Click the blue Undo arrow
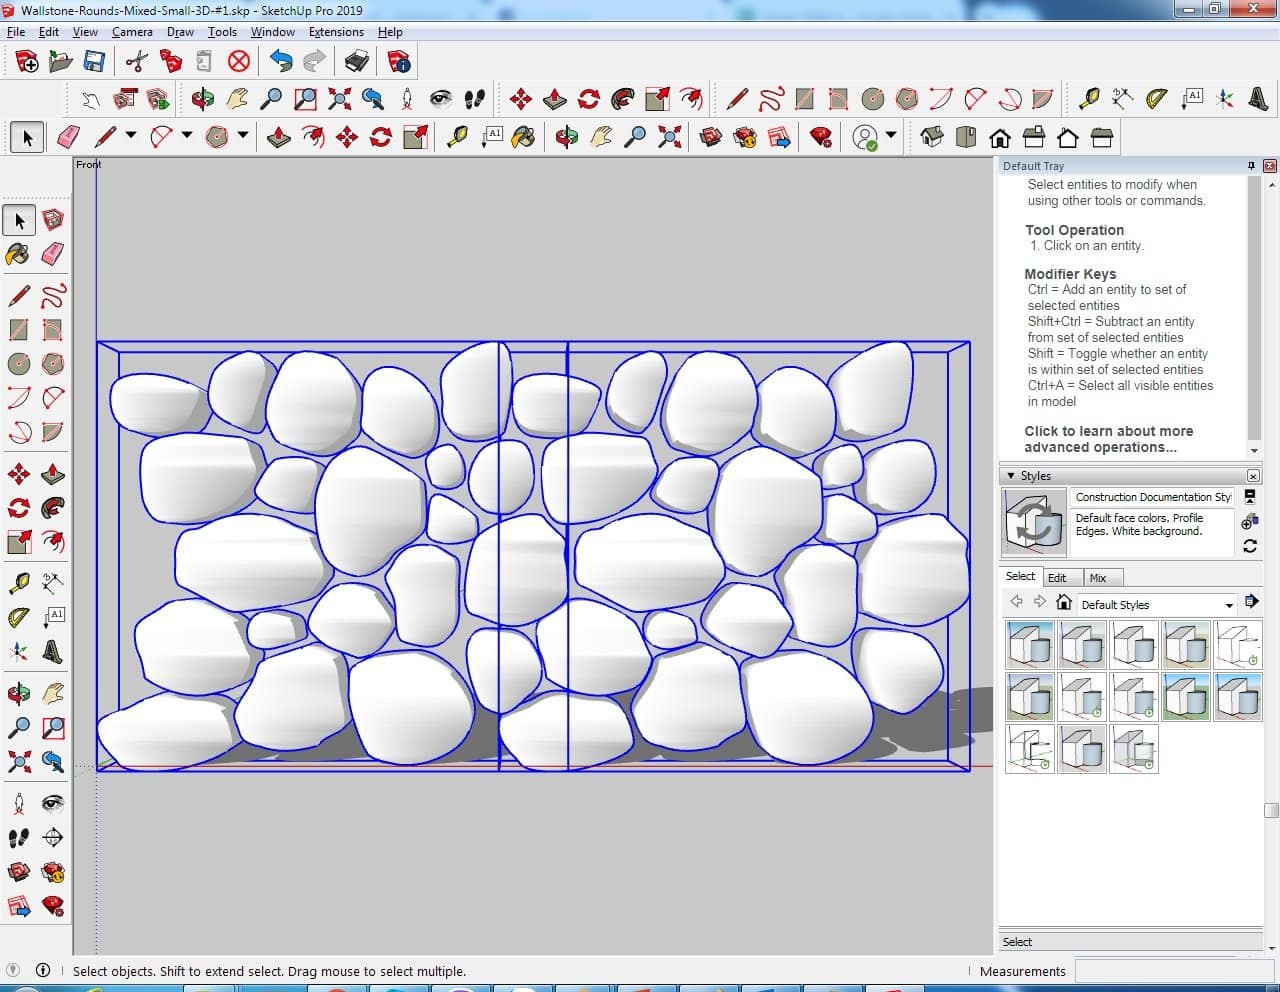1280x992 pixels. [281, 62]
